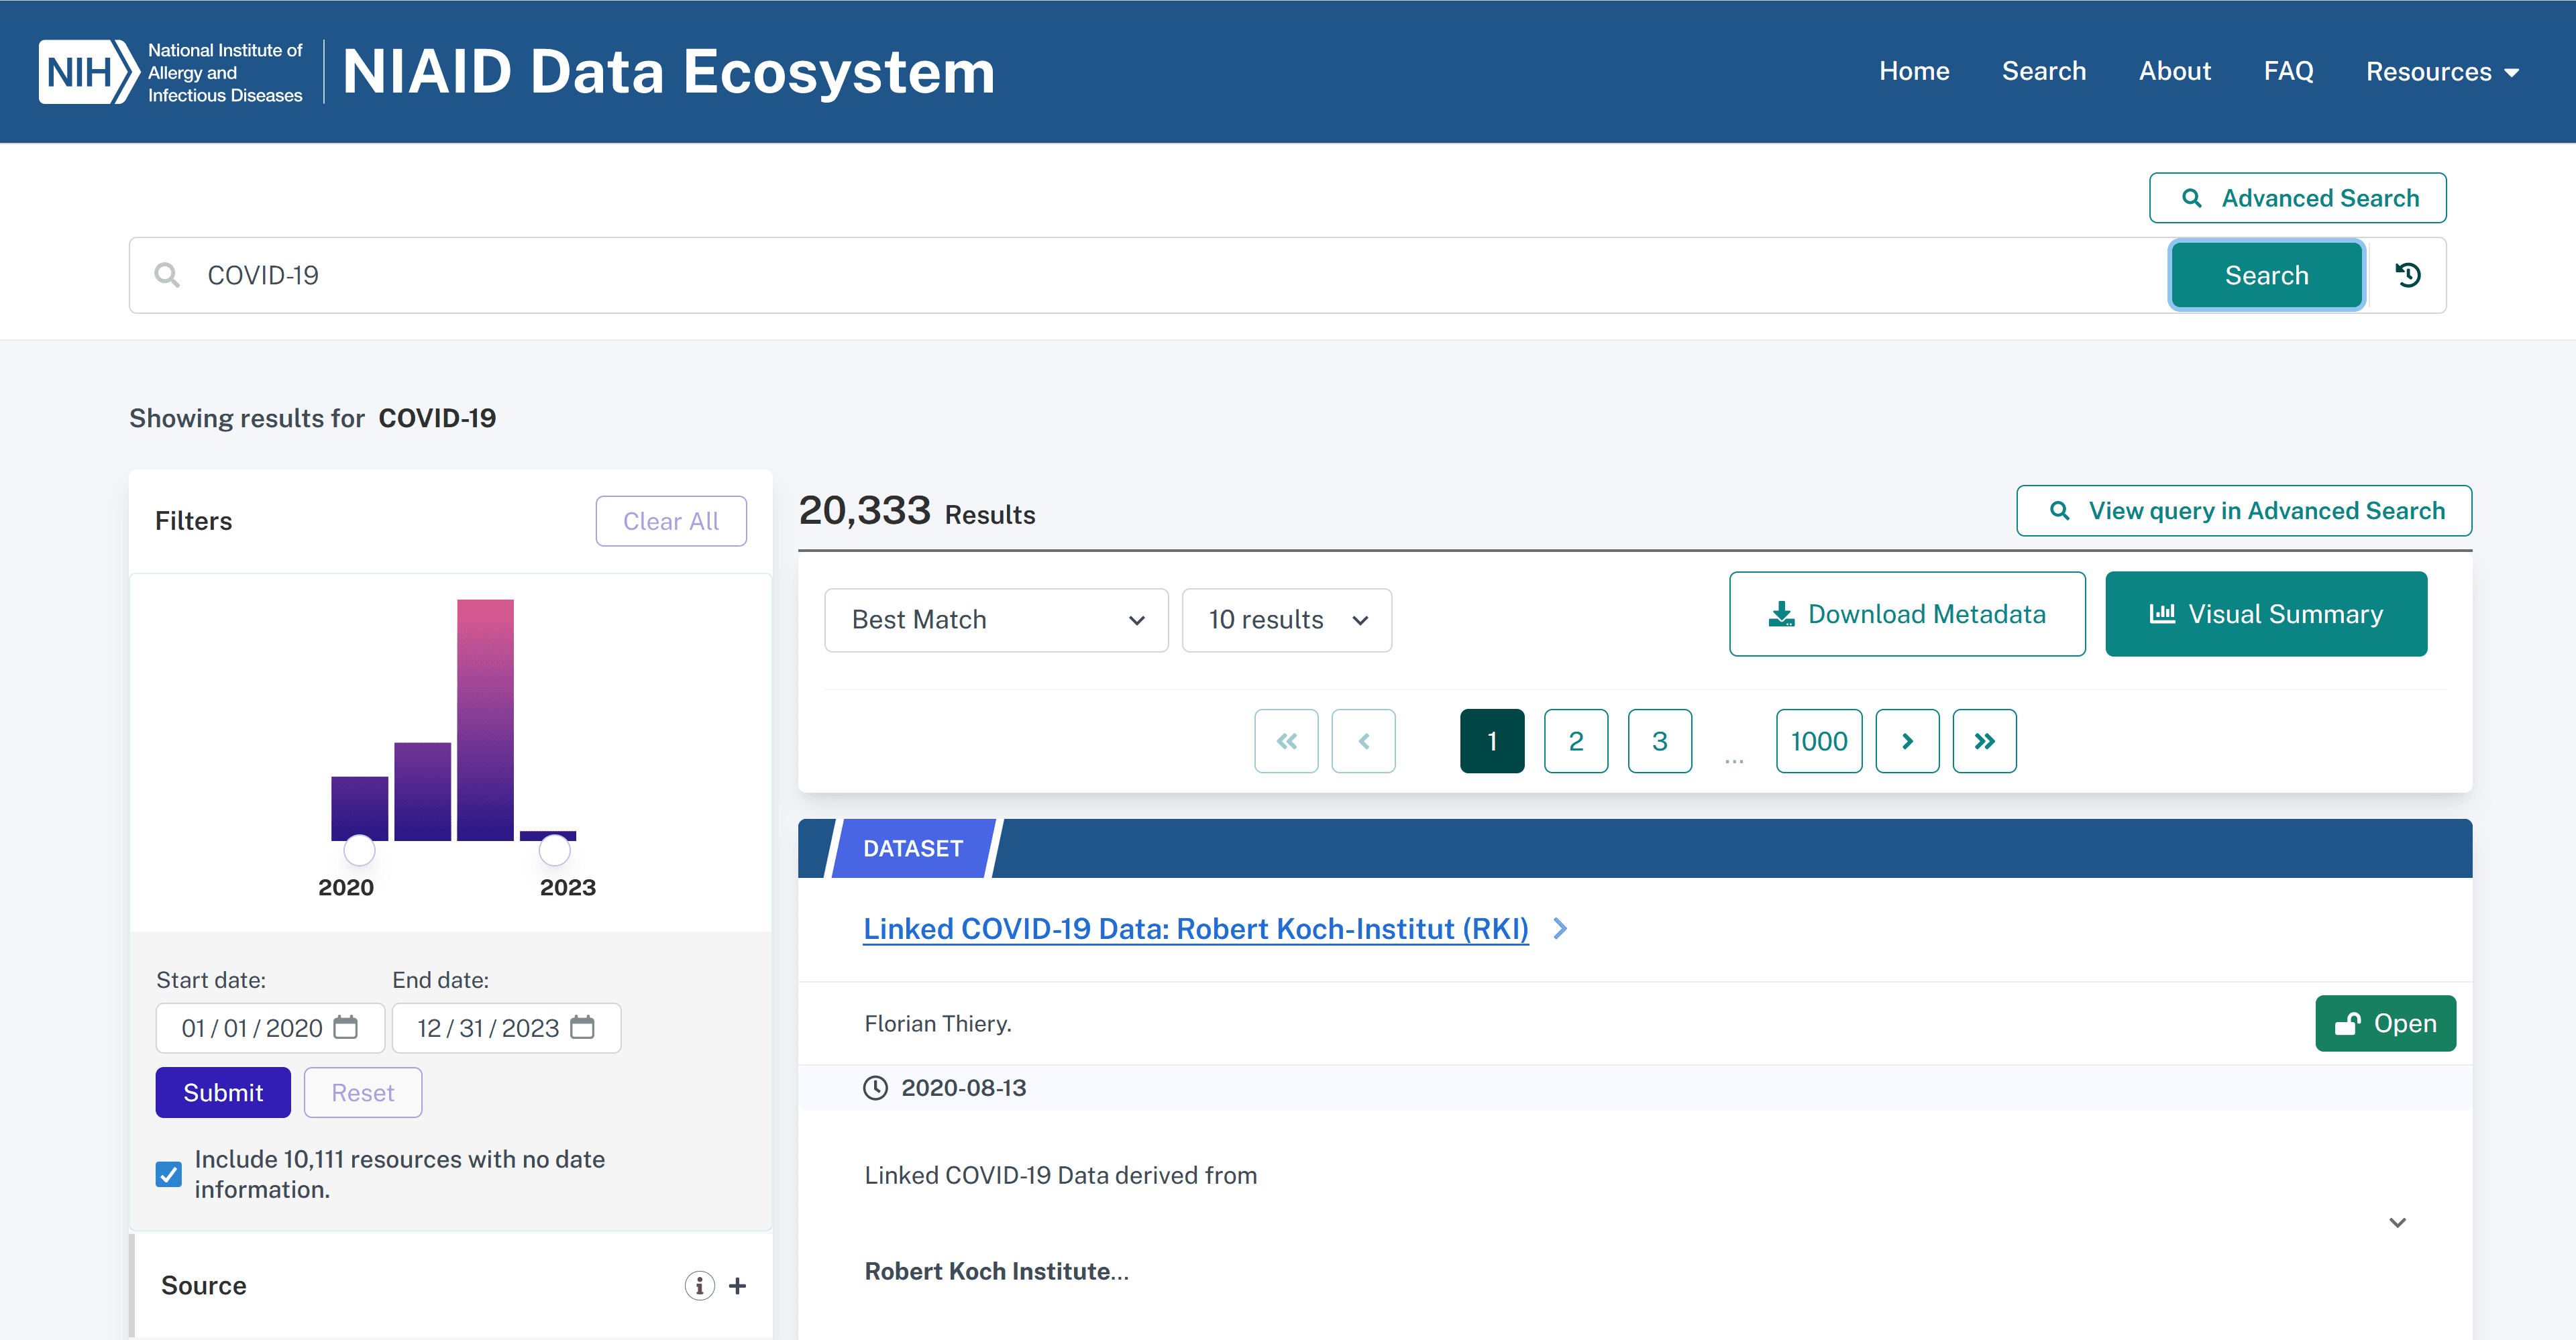Go to next page arrow
2576x1340 pixels.
click(1907, 741)
